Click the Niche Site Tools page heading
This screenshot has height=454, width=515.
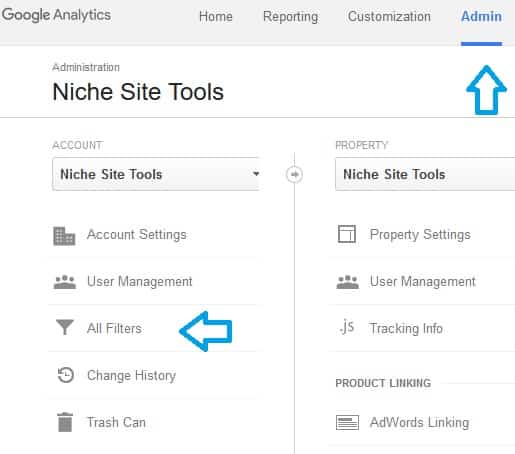(x=138, y=92)
